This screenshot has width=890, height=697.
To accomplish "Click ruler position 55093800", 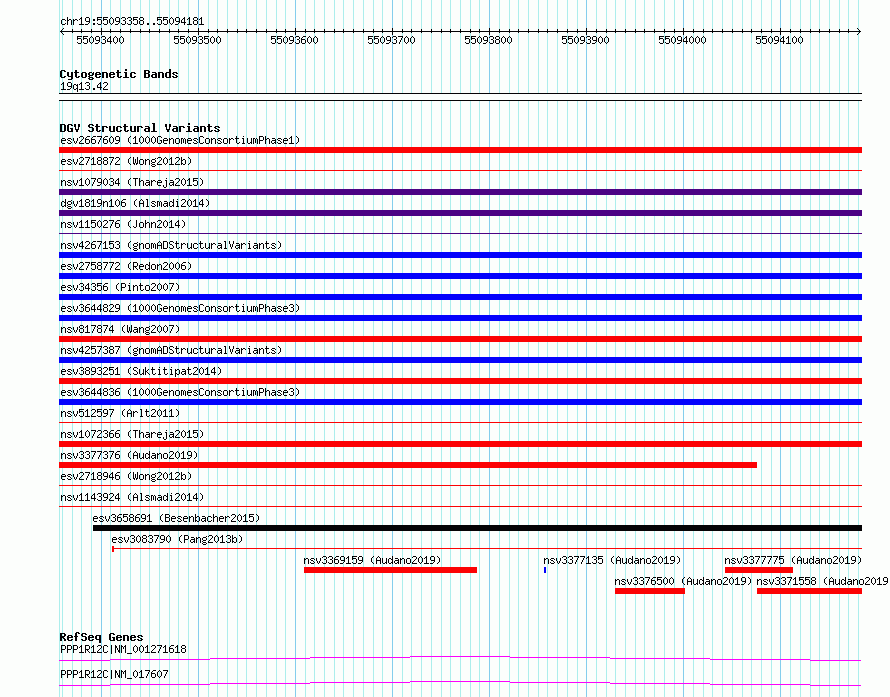I will tap(488, 40).
